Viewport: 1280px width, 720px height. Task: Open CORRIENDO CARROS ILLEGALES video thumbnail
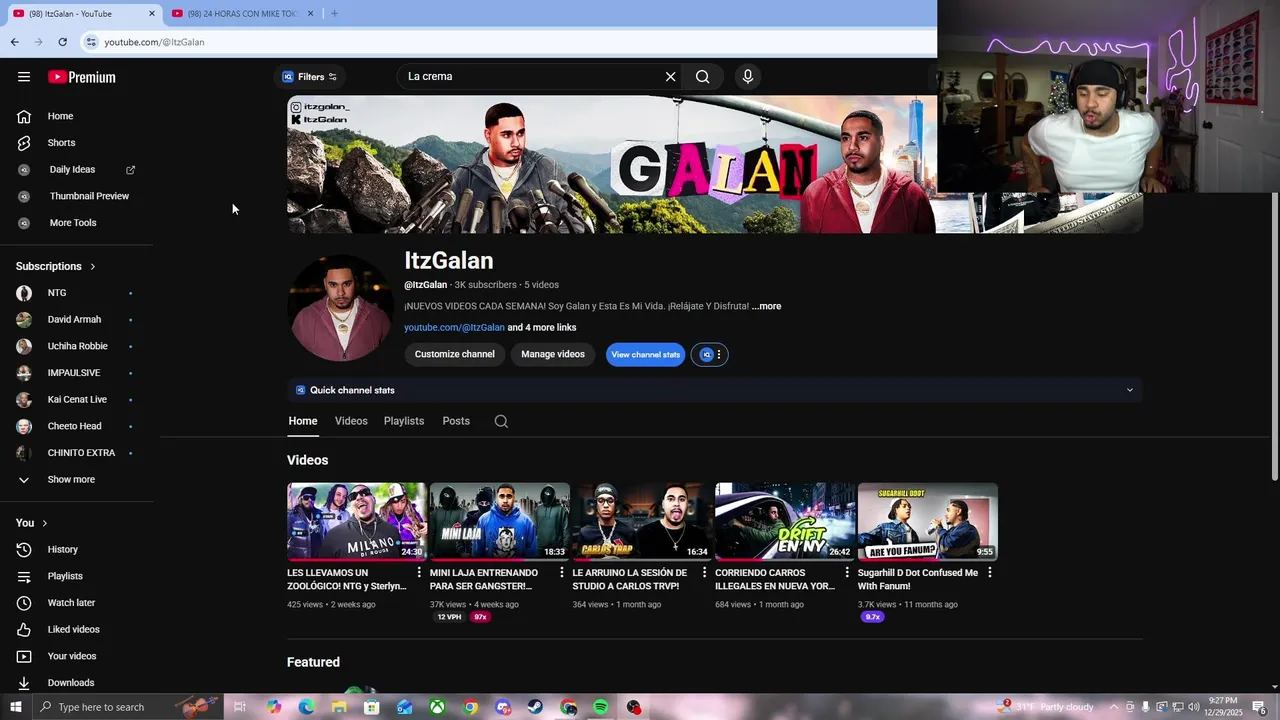click(785, 522)
